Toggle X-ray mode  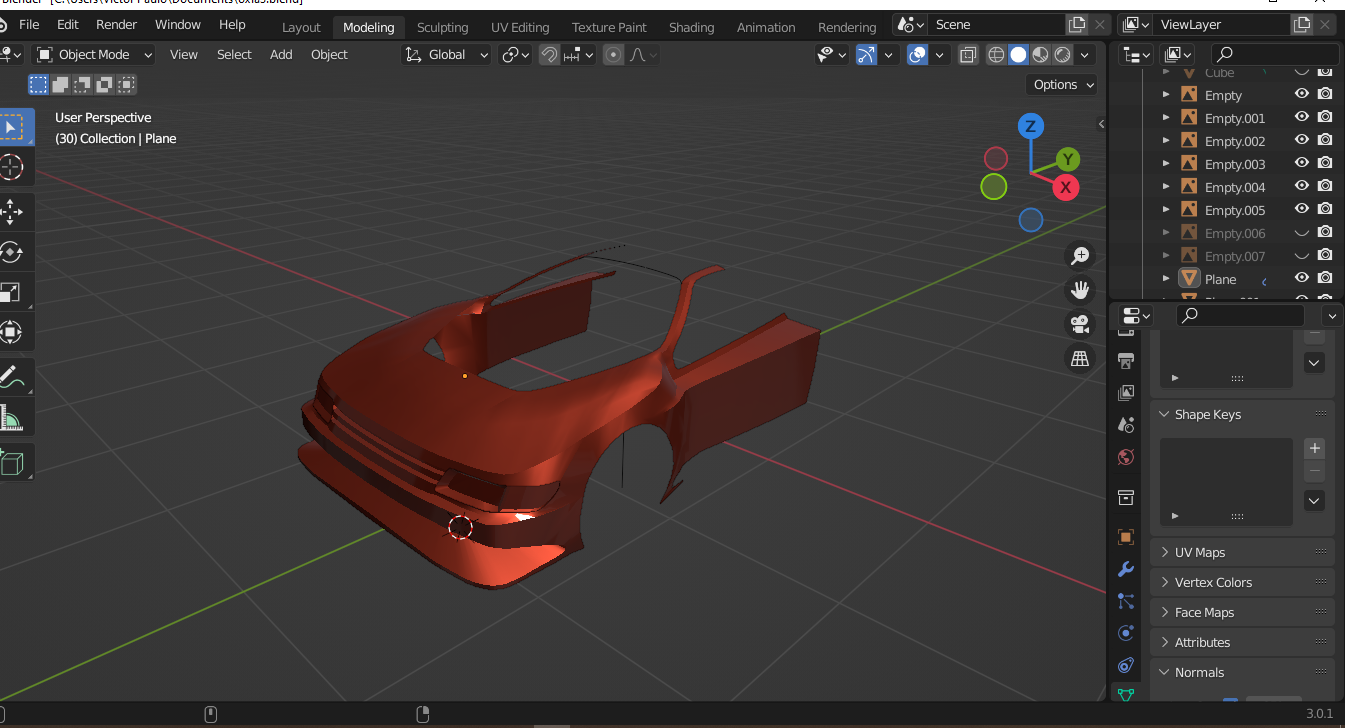click(x=968, y=55)
